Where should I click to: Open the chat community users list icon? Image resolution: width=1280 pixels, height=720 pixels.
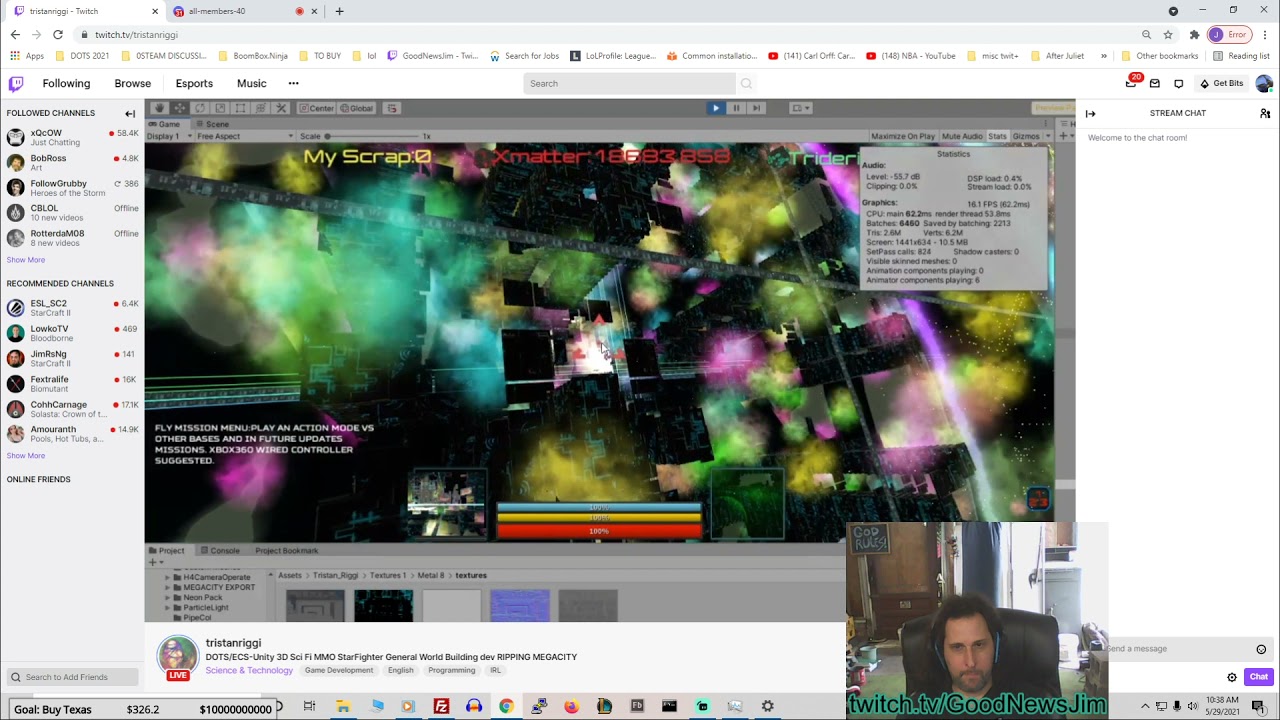(x=1265, y=114)
